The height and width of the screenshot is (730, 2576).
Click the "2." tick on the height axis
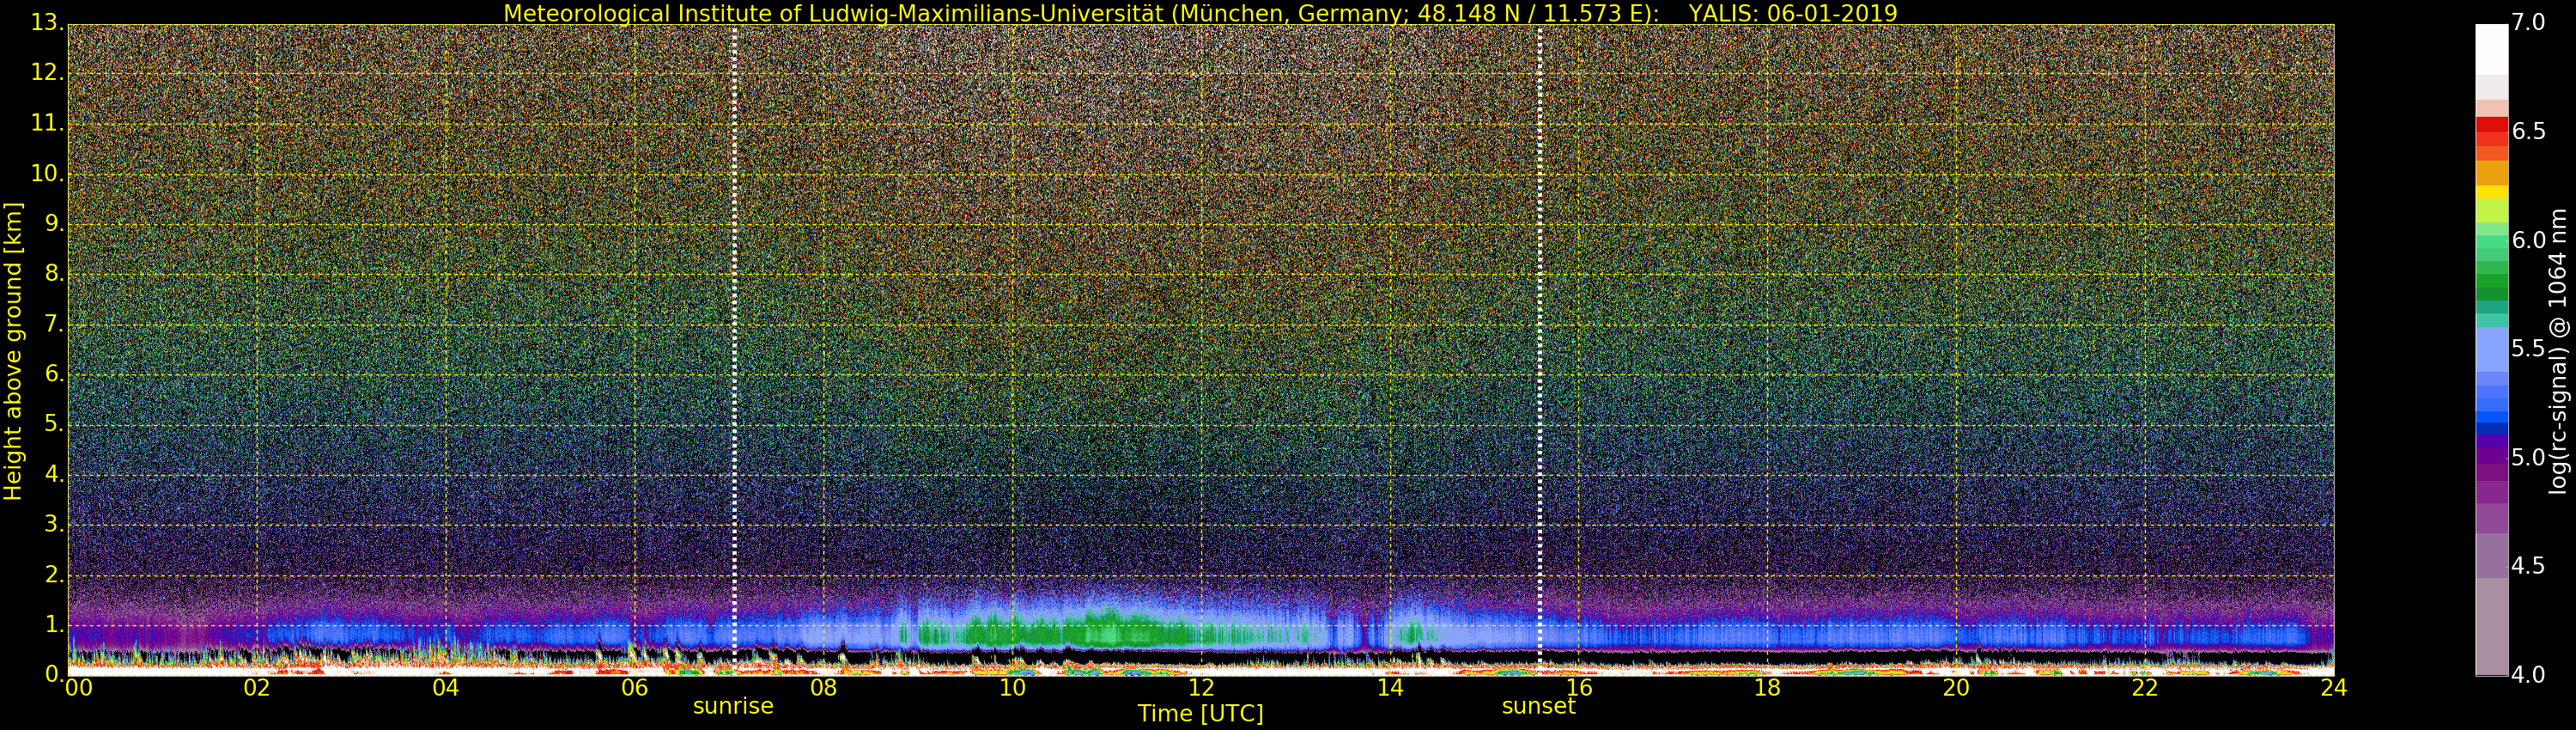pyautogui.click(x=53, y=574)
